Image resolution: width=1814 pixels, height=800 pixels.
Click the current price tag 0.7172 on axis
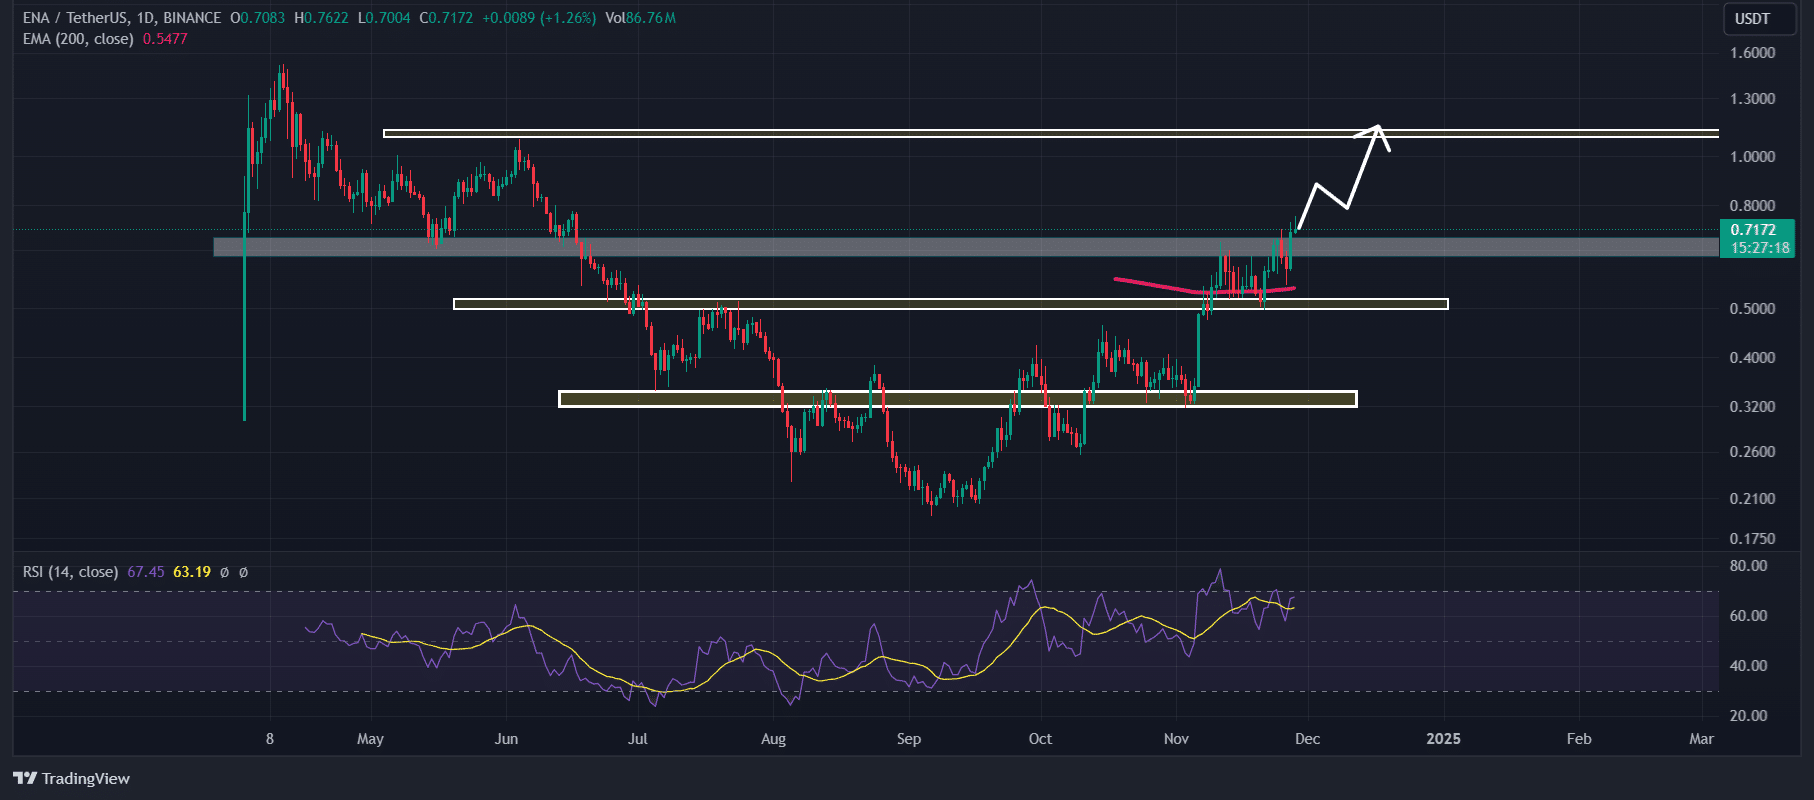(x=1753, y=230)
